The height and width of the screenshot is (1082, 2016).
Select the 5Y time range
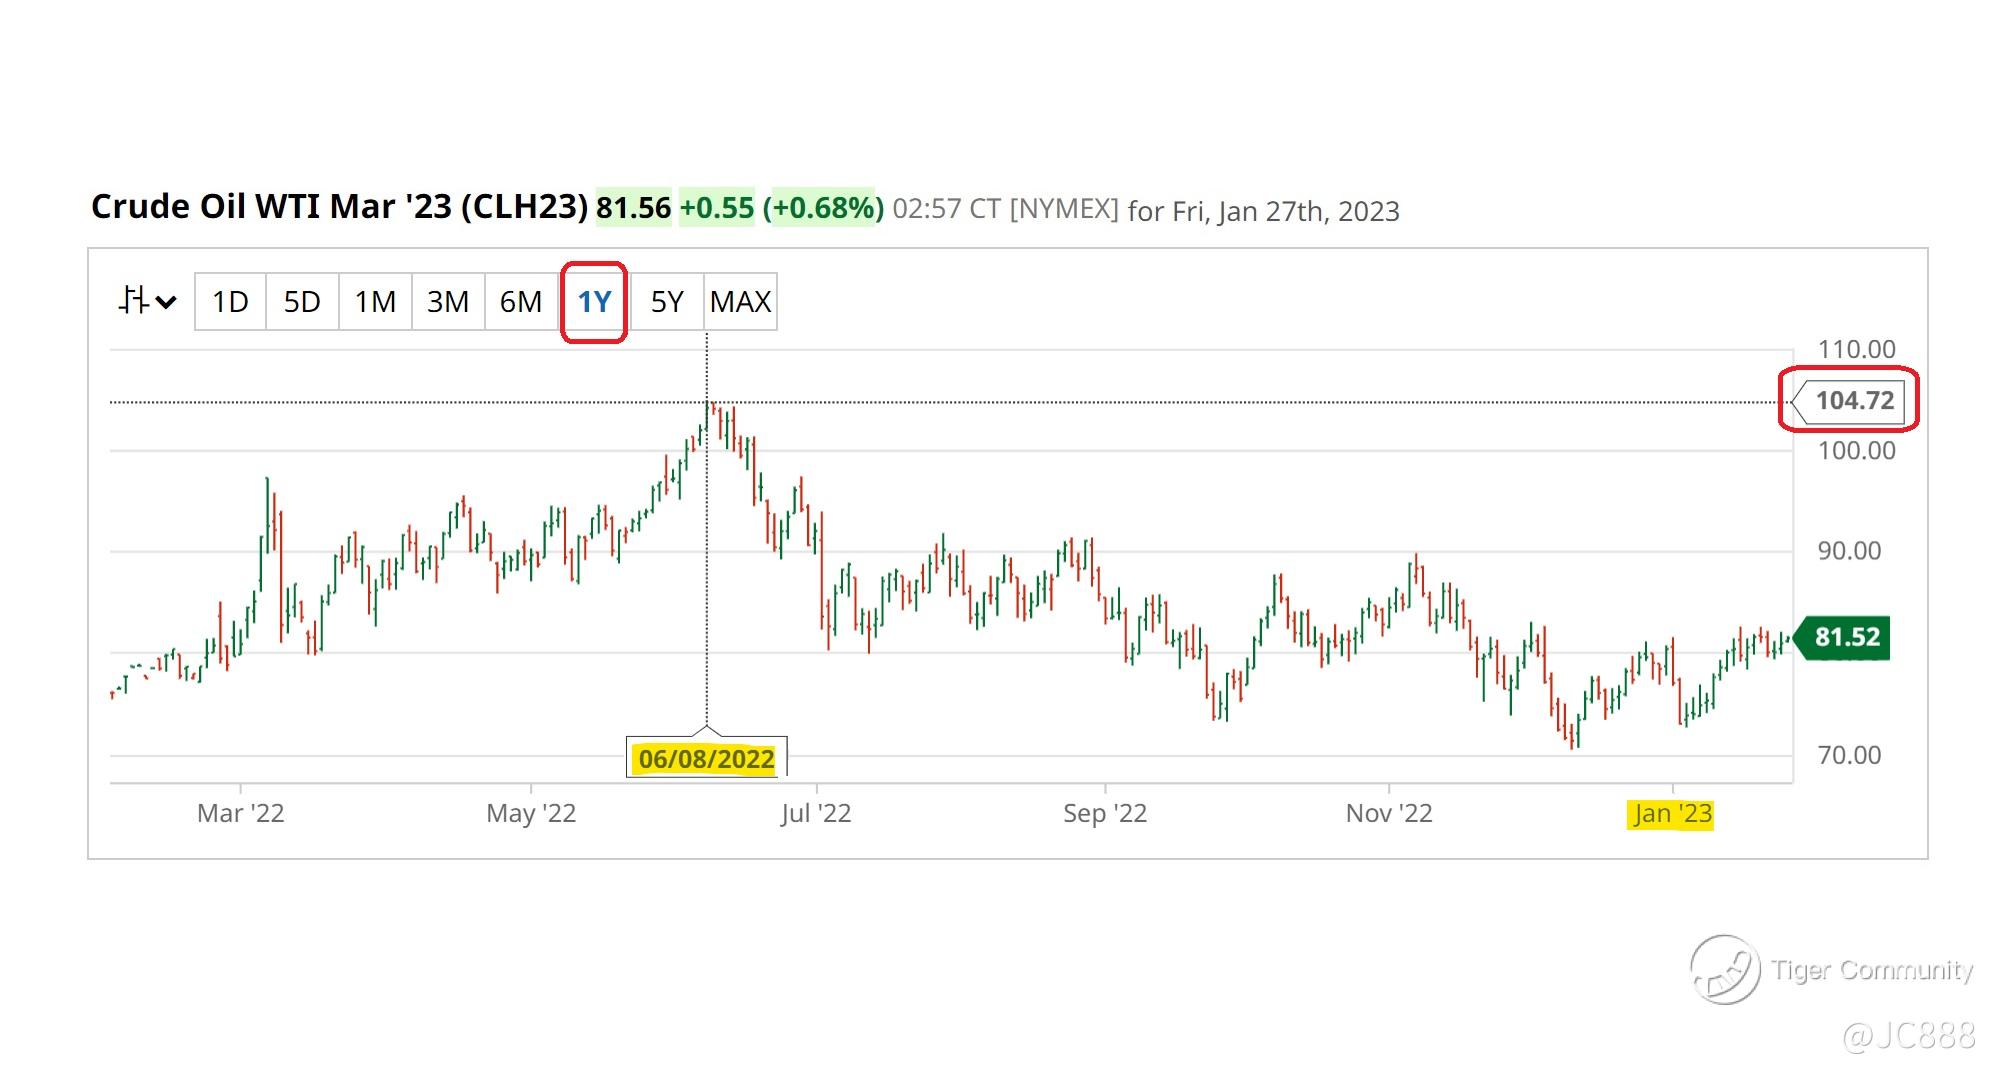(667, 301)
